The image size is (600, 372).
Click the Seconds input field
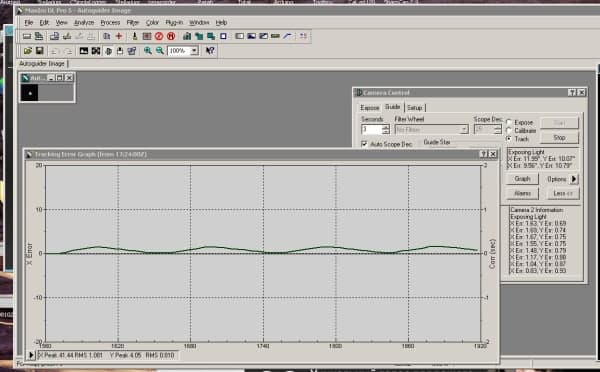pos(372,130)
